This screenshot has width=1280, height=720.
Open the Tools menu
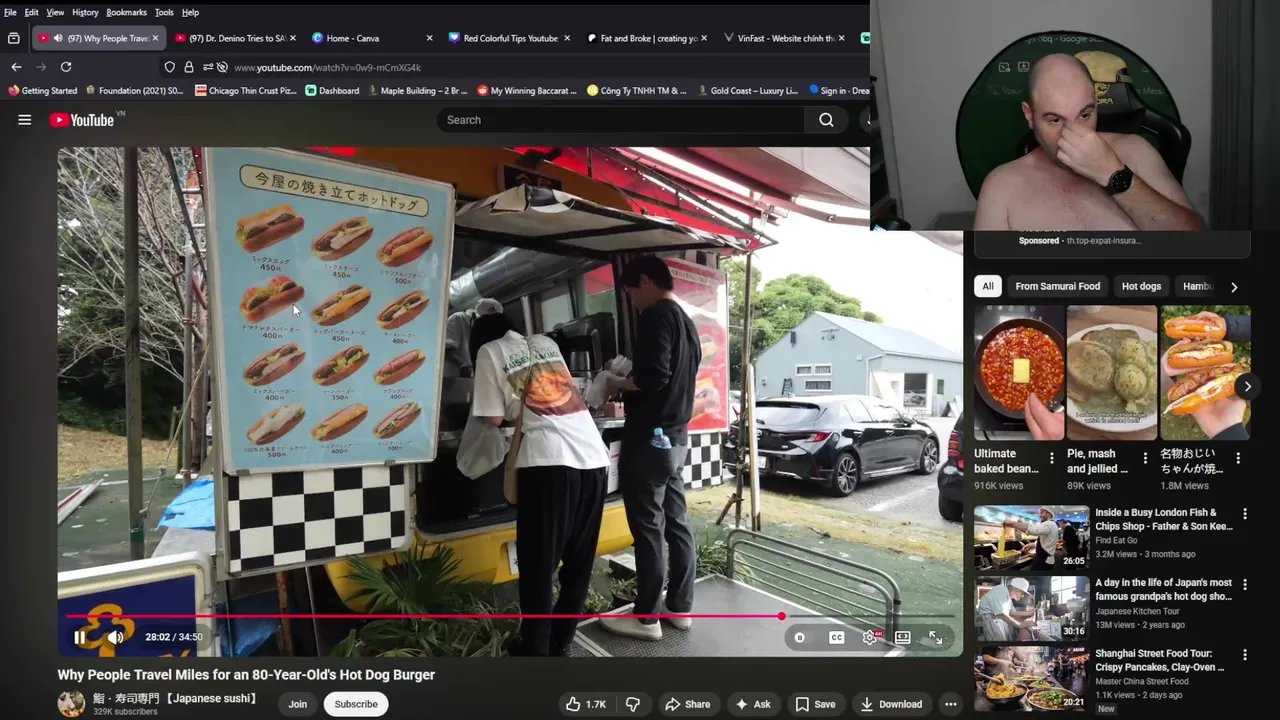pyautogui.click(x=164, y=12)
